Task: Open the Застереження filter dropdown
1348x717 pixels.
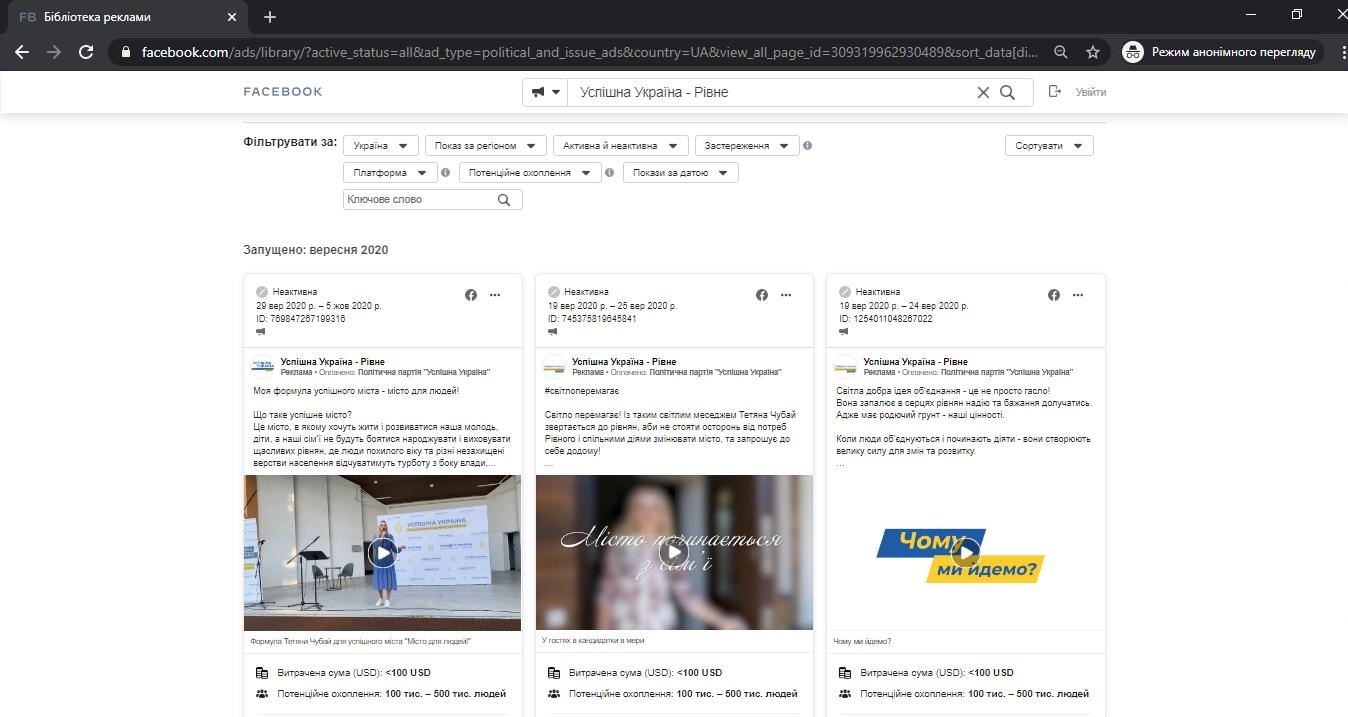Action: coord(747,146)
